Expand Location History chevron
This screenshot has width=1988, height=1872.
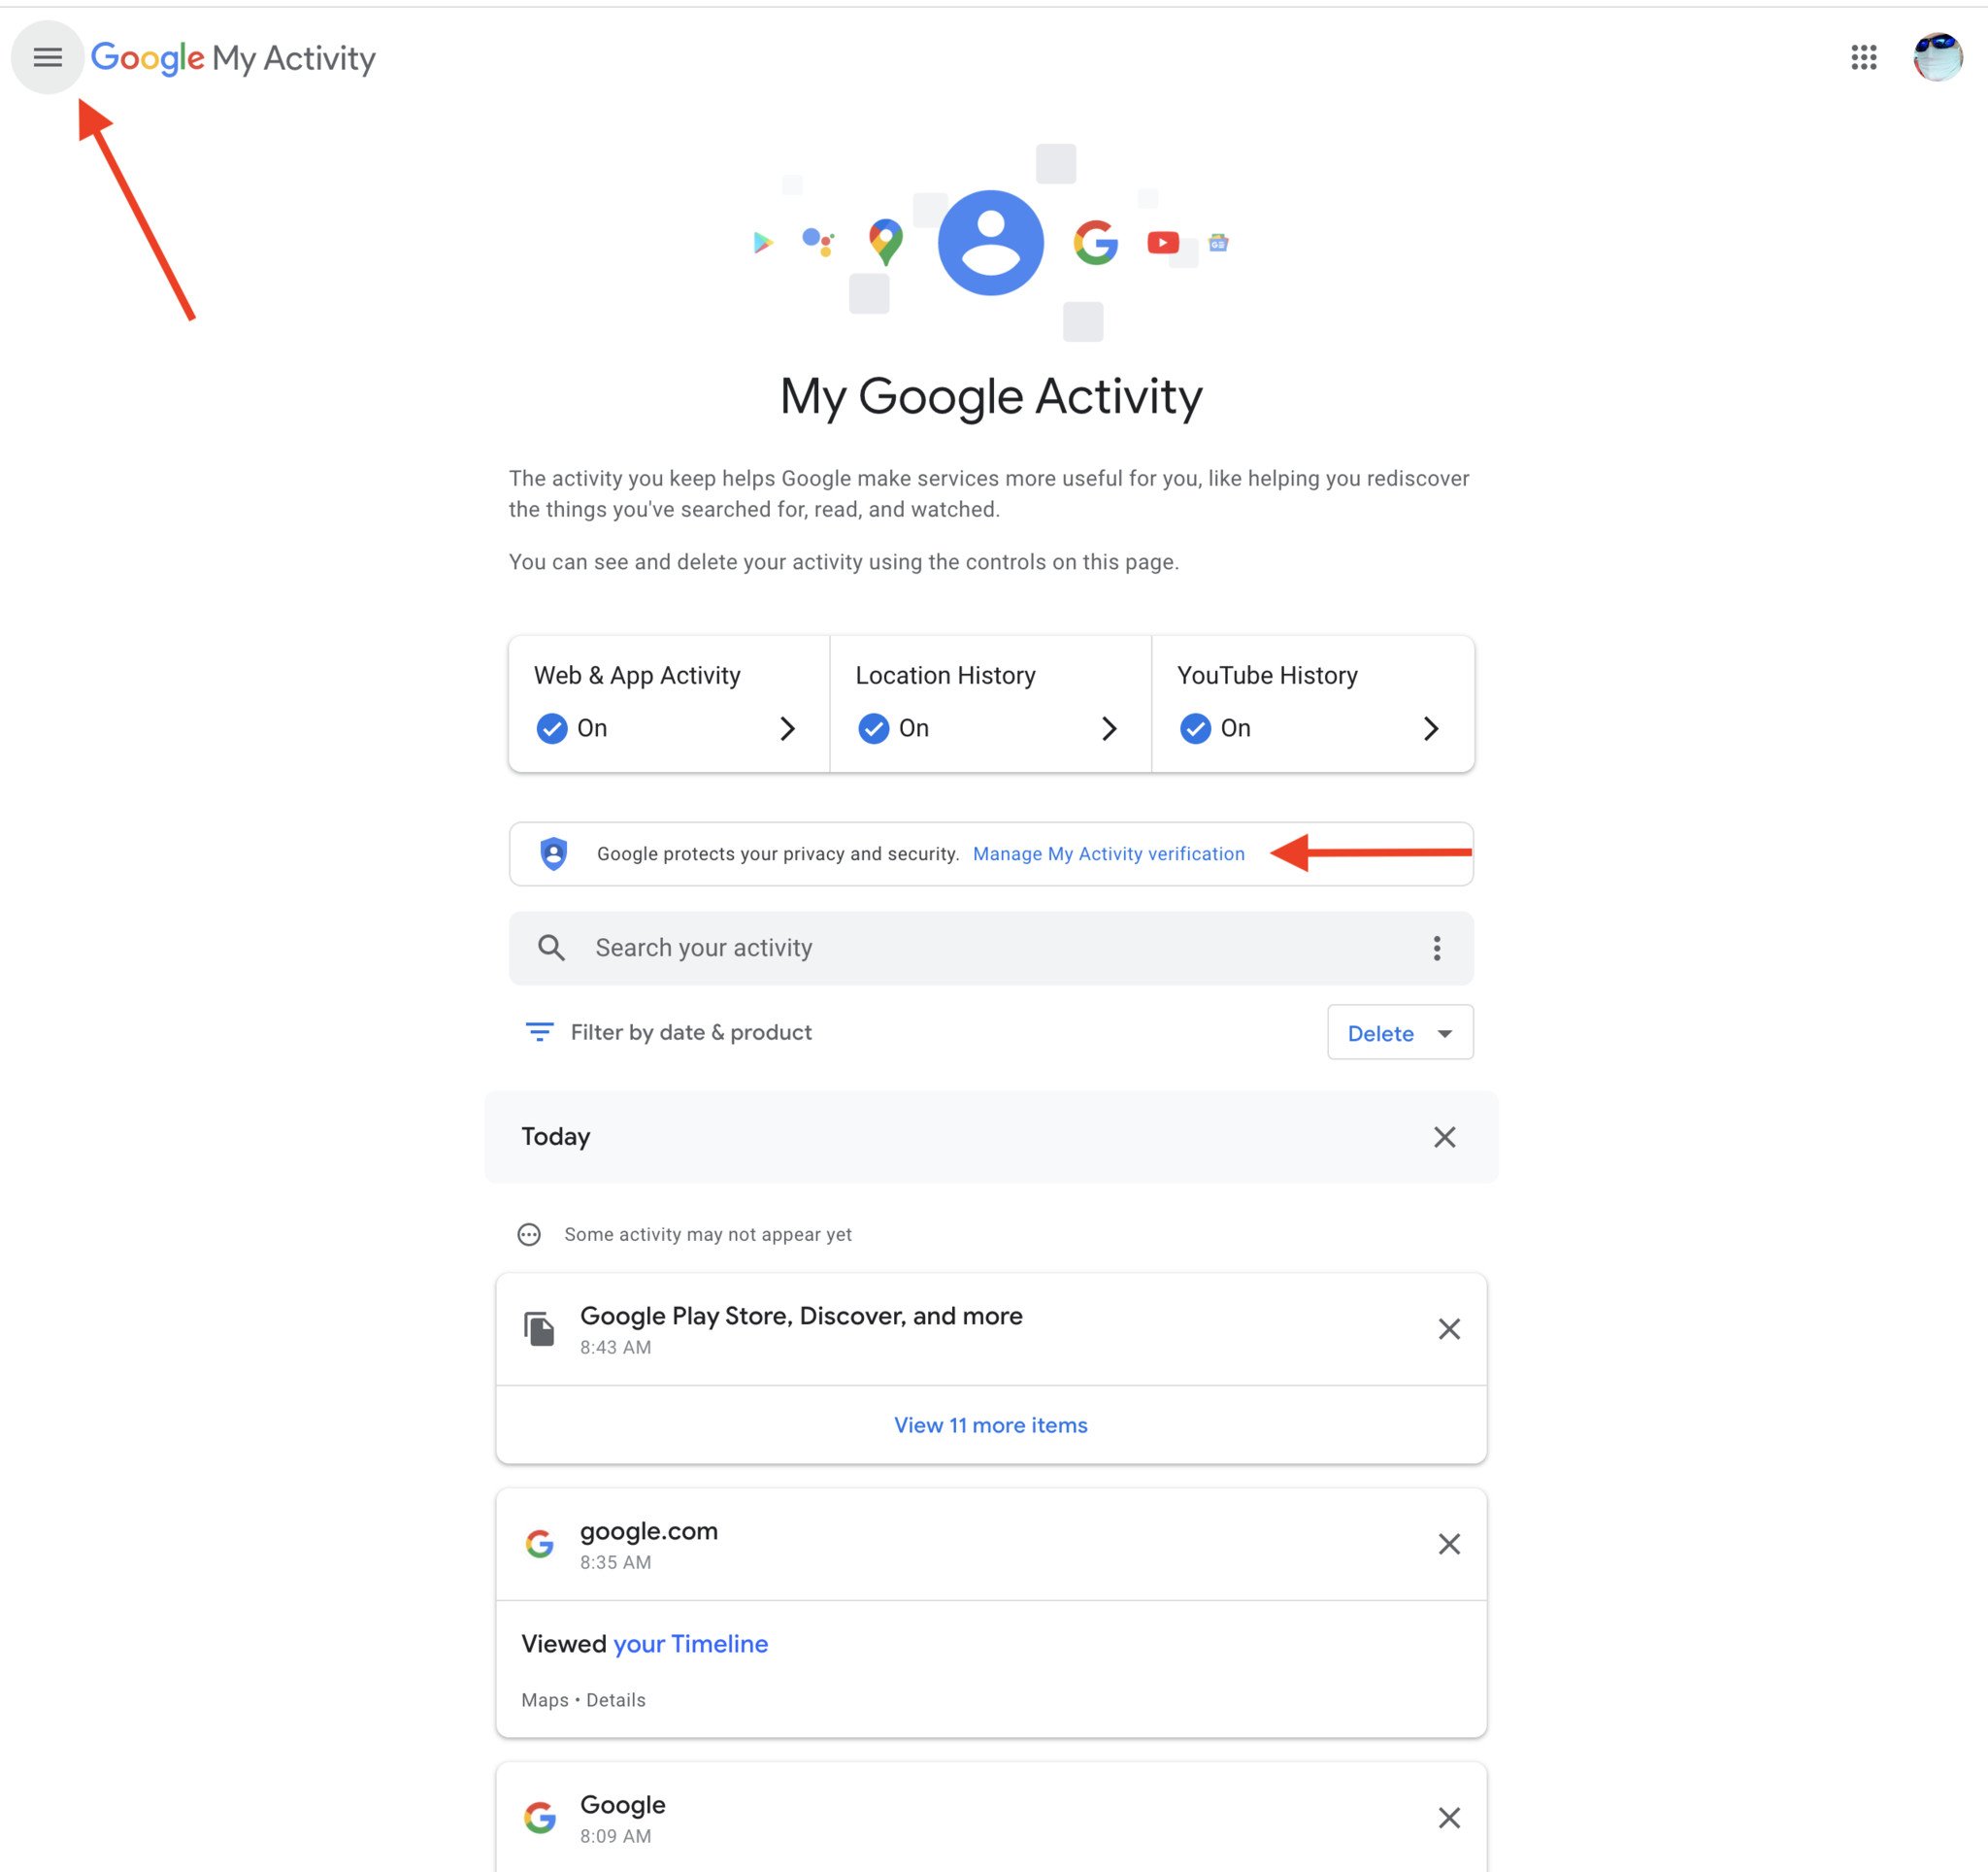pos(1109,728)
